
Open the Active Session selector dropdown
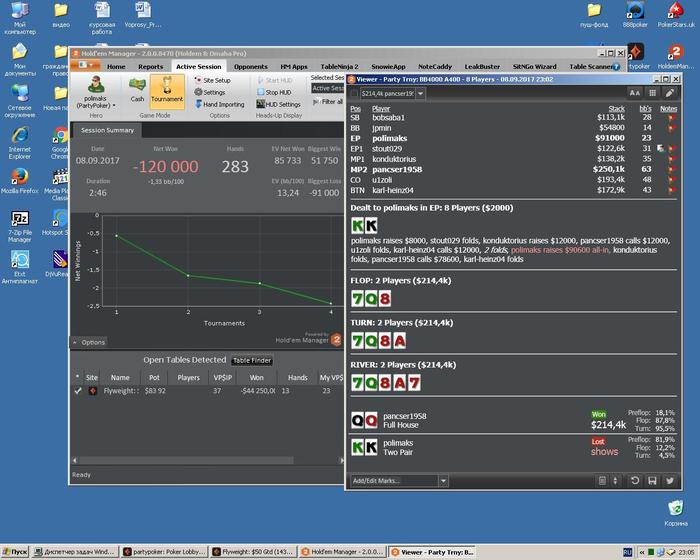point(328,88)
